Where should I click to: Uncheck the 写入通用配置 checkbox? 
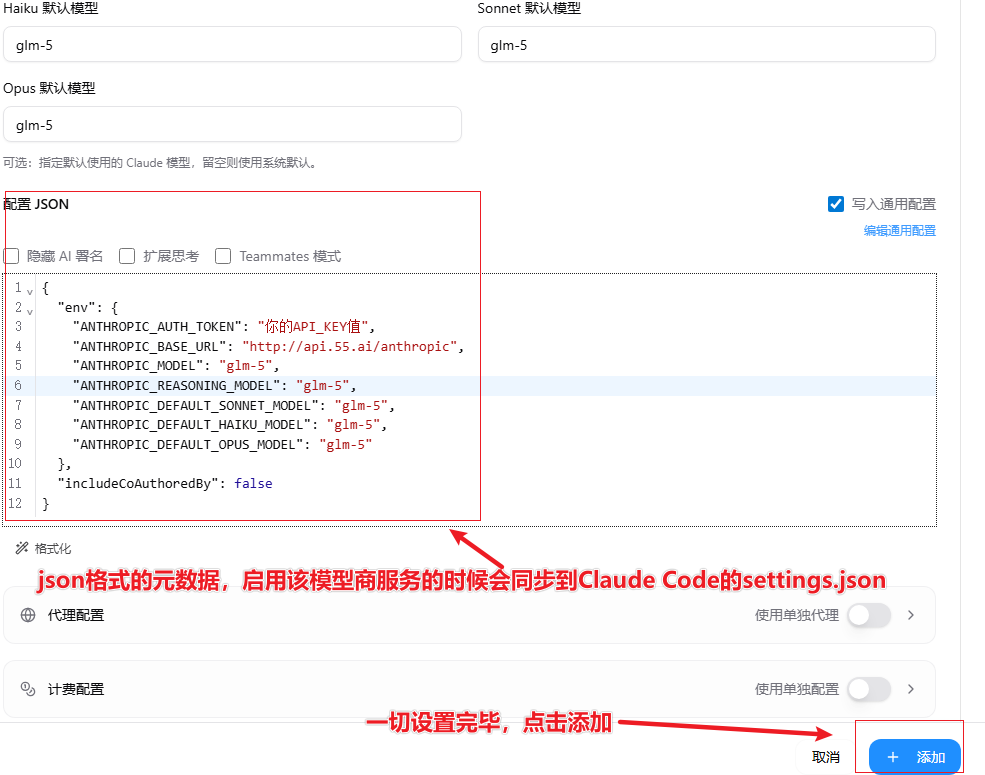[835, 204]
